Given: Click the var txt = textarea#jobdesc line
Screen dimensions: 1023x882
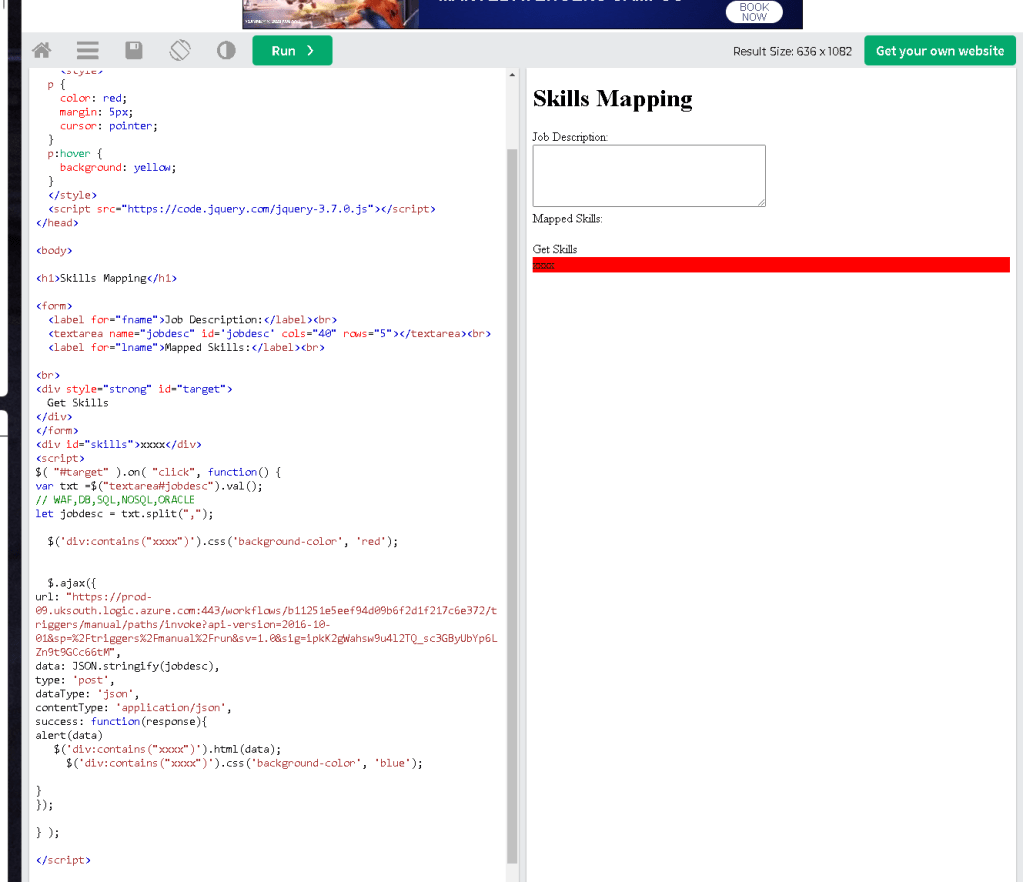Looking at the screenshot, I should [149, 485].
